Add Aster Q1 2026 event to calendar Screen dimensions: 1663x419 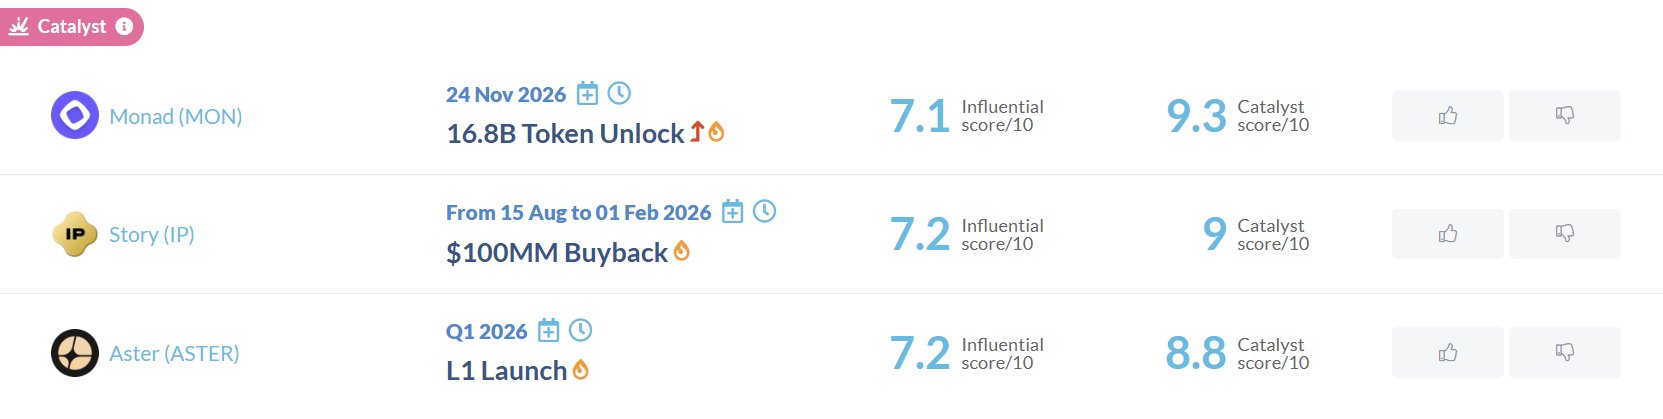[549, 330]
